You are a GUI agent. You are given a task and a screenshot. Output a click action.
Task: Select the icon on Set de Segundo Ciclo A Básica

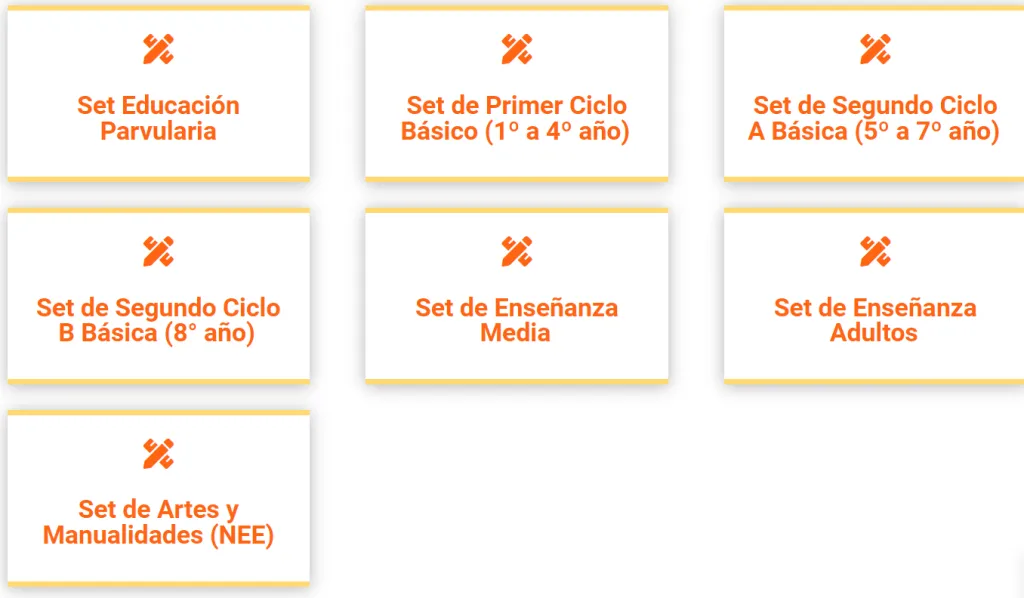pyautogui.click(x=874, y=47)
